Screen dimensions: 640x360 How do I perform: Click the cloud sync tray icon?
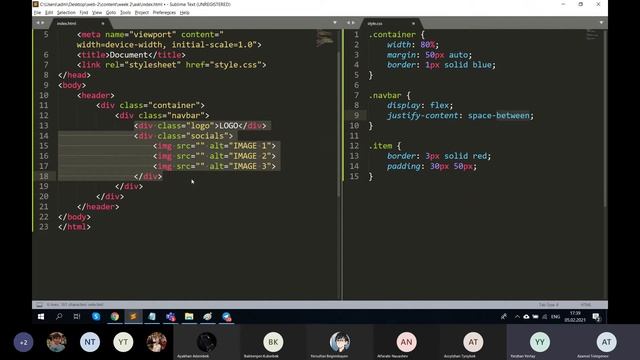[x=526, y=317]
